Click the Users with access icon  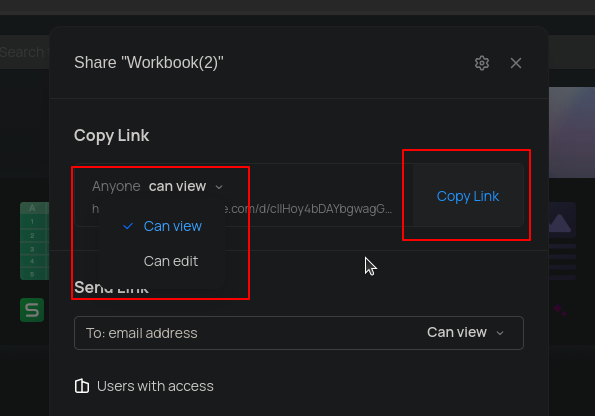point(82,386)
